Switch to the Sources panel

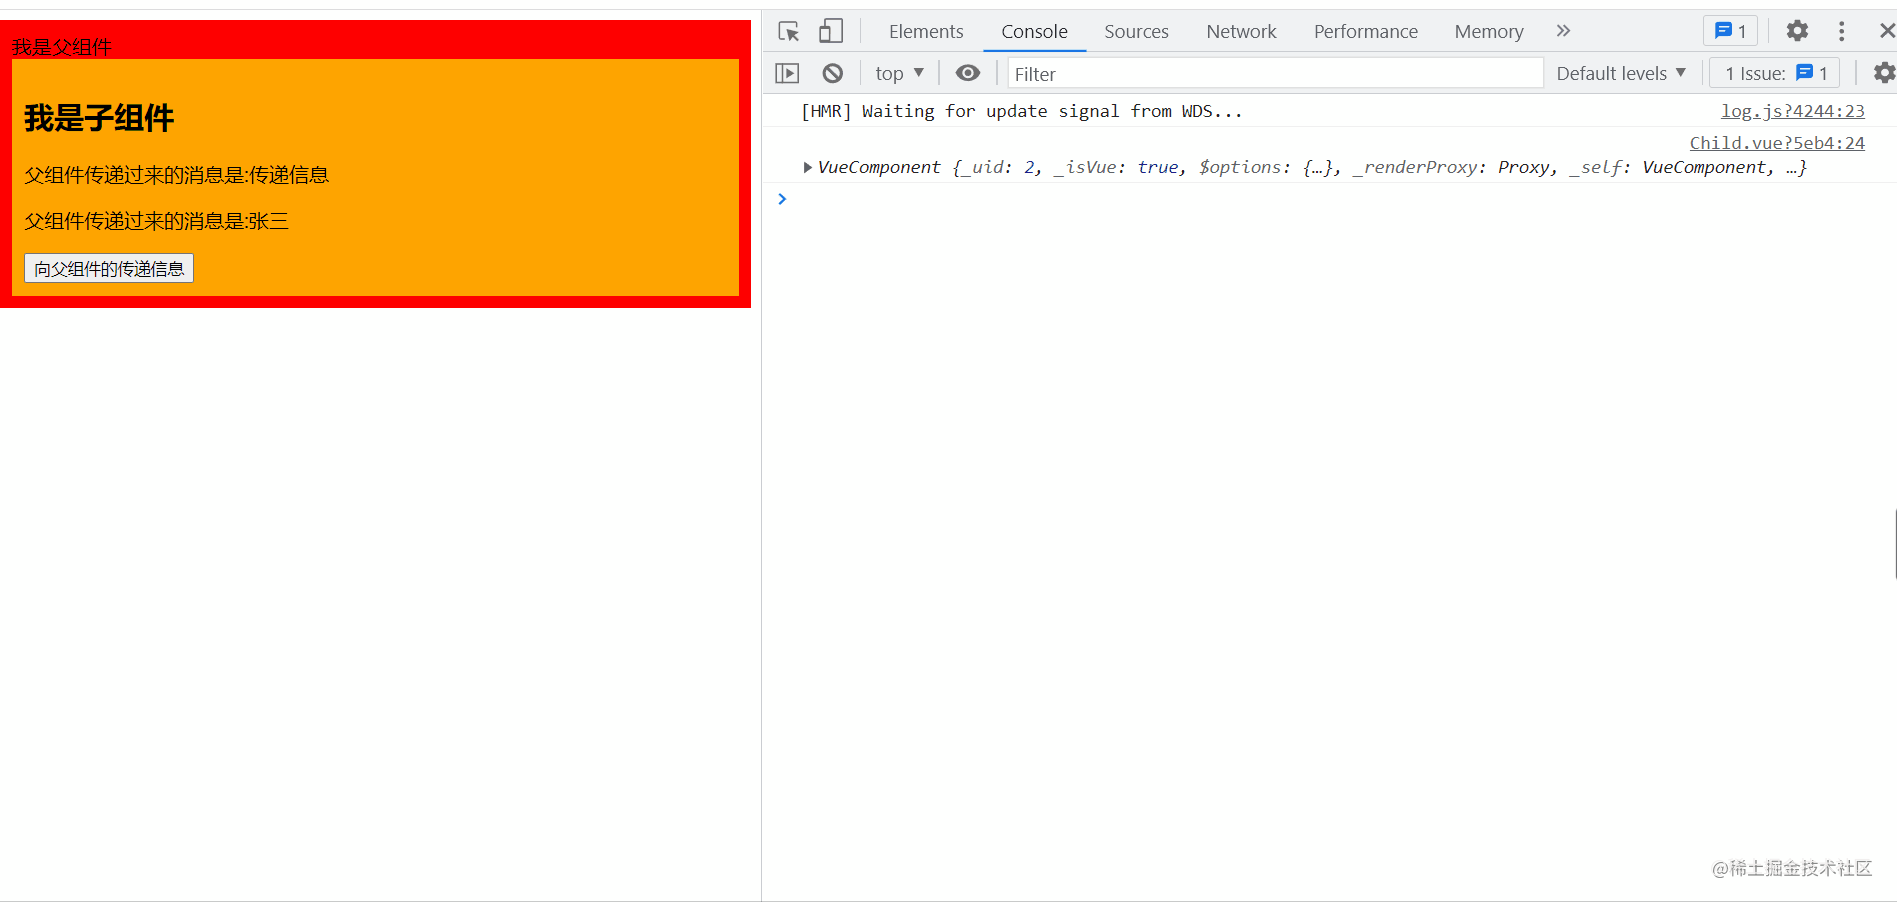pyautogui.click(x=1136, y=31)
